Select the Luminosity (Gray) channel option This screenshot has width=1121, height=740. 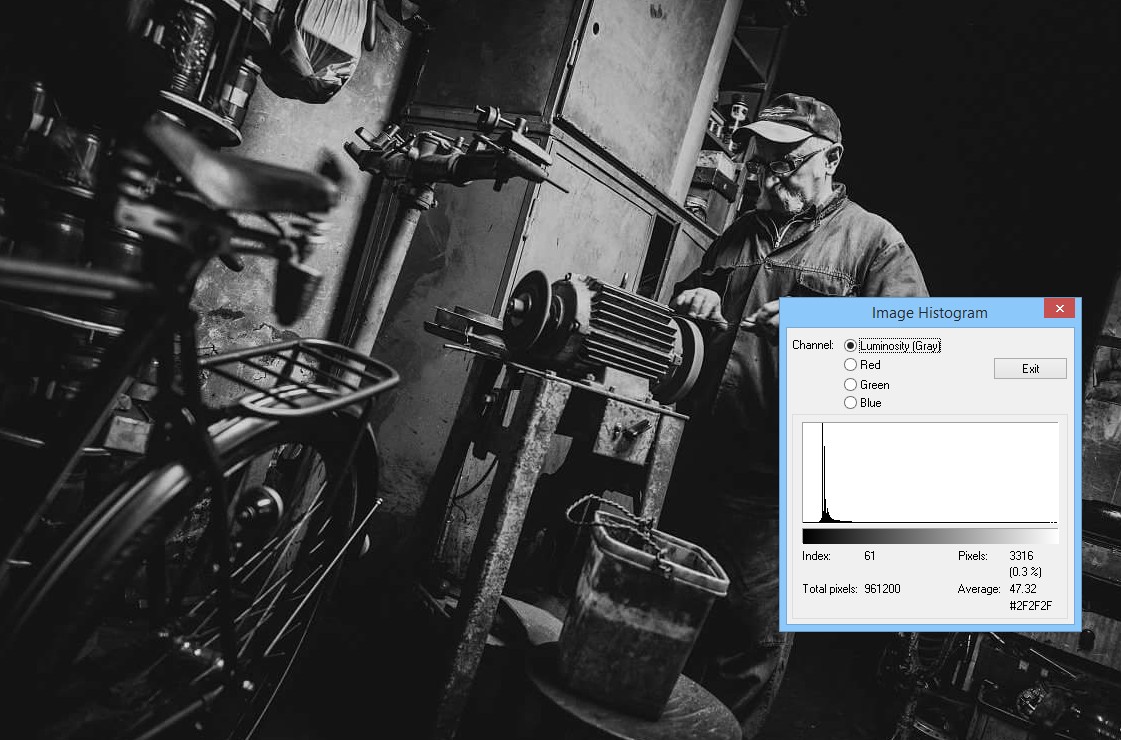pos(851,346)
